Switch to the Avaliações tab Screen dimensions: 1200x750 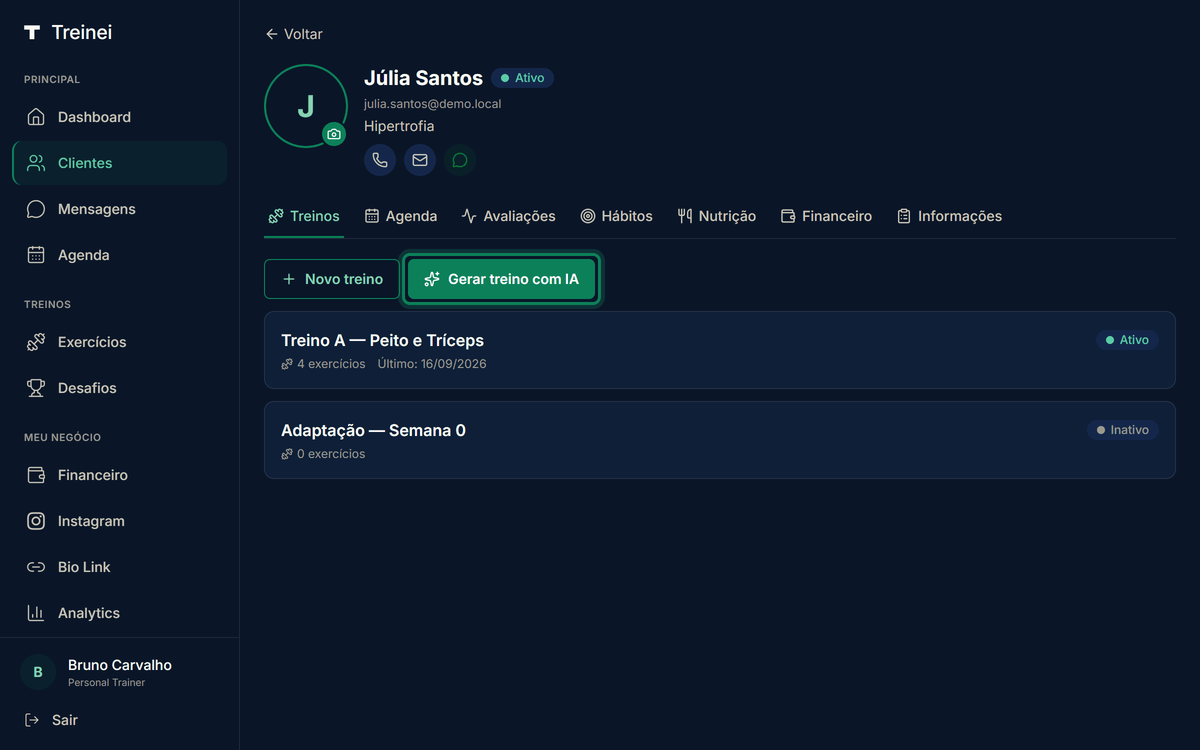(x=508, y=216)
